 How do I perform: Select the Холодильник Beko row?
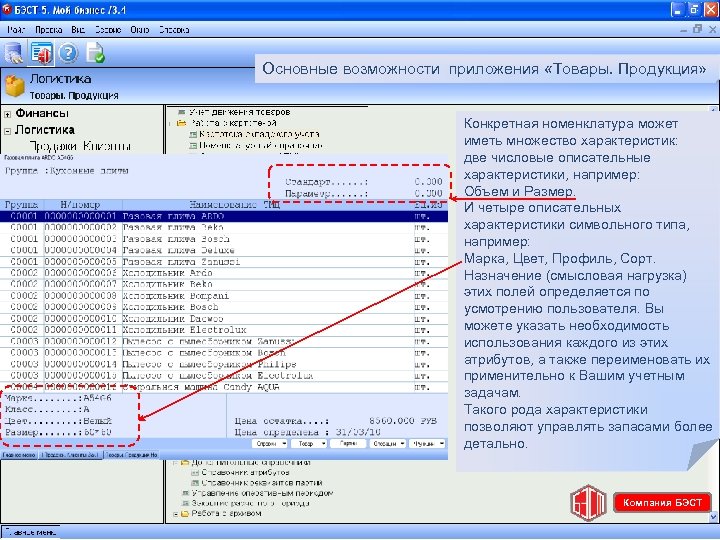click(x=224, y=285)
